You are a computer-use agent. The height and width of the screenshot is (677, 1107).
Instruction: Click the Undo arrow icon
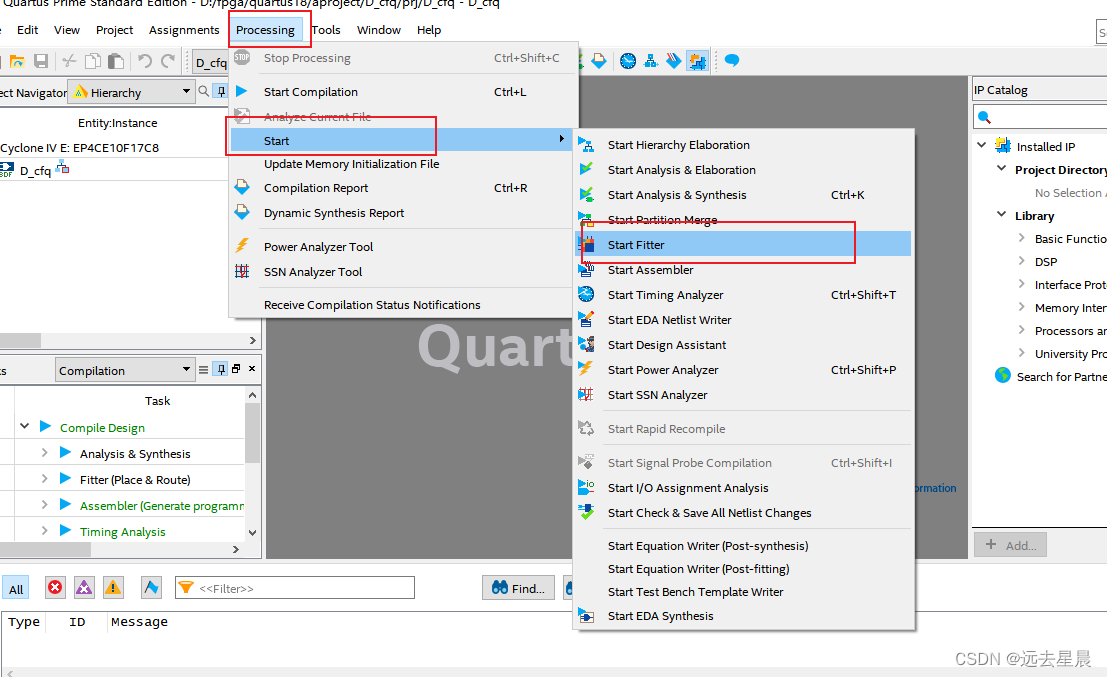(x=145, y=61)
